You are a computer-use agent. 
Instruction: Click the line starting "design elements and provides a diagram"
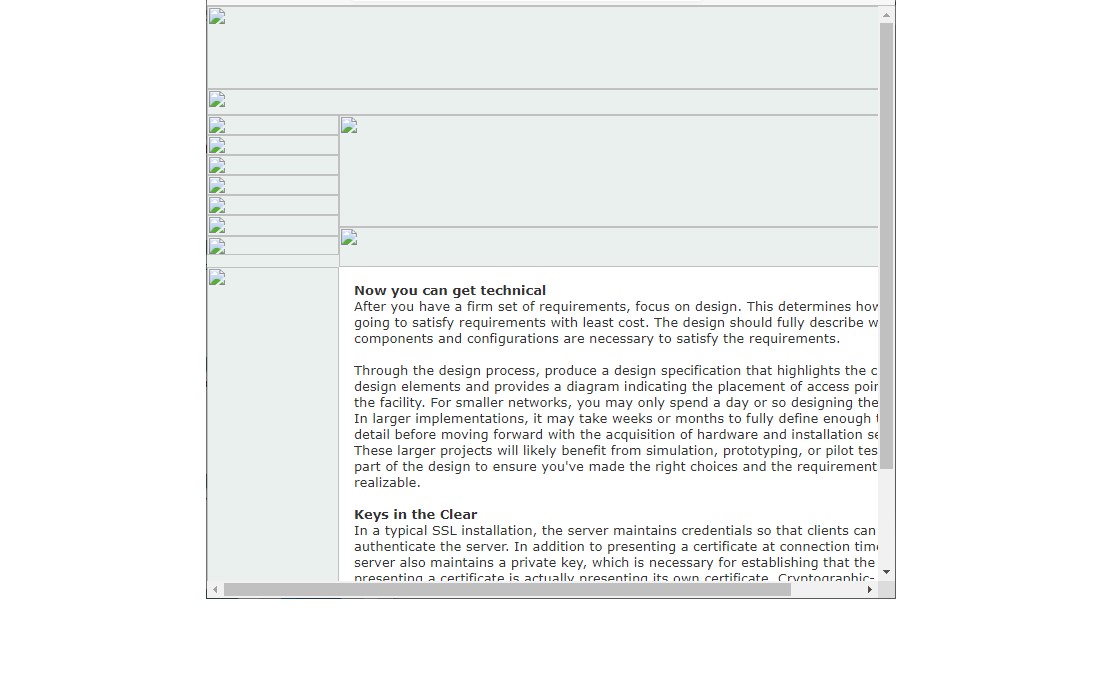pos(616,387)
